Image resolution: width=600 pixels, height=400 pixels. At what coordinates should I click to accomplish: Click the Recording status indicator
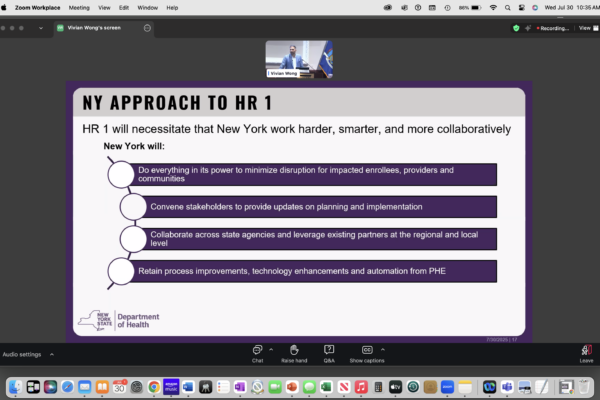(x=556, y=28)
